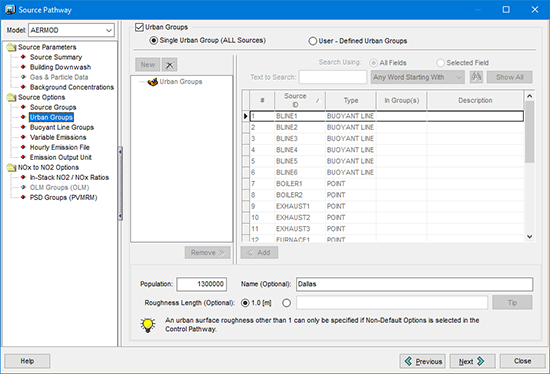Select Urban Groups in Source Options tree

coord(51,117)
